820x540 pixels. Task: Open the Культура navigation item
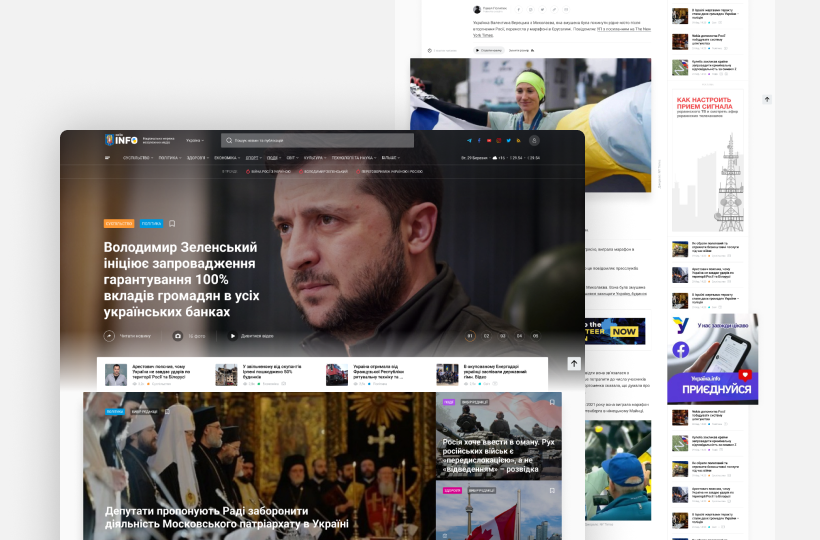(x=314, y=158)
